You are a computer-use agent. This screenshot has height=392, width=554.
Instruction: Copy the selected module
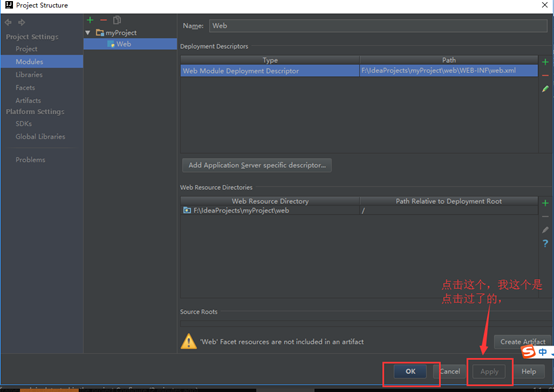pos(117,20)
